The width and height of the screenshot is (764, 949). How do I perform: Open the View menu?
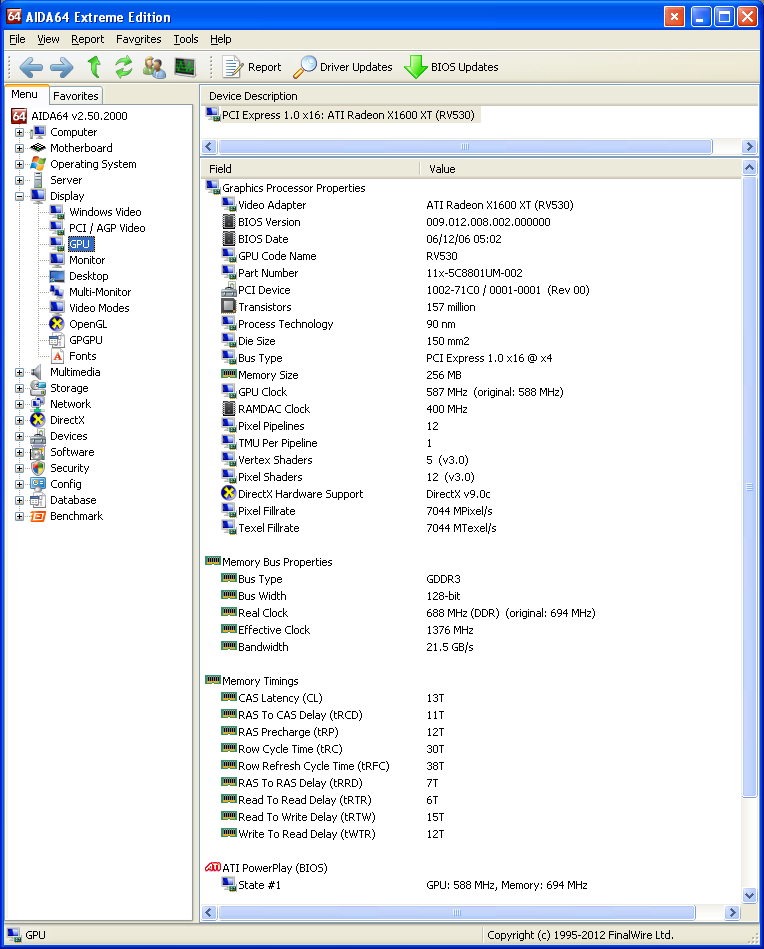click(x=48, y=39)
